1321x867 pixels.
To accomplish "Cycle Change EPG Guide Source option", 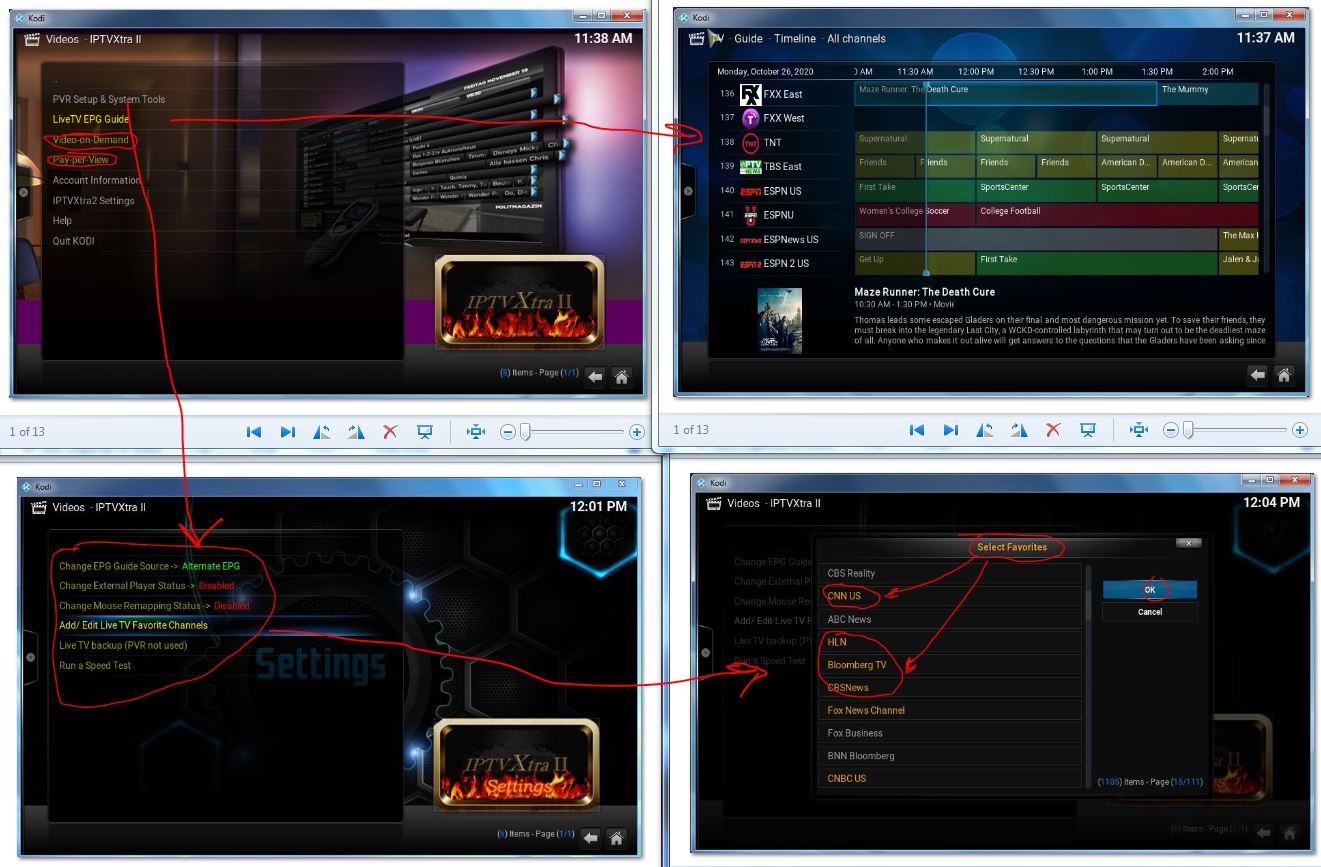I will pyautogui.click(x=149, y=566).
